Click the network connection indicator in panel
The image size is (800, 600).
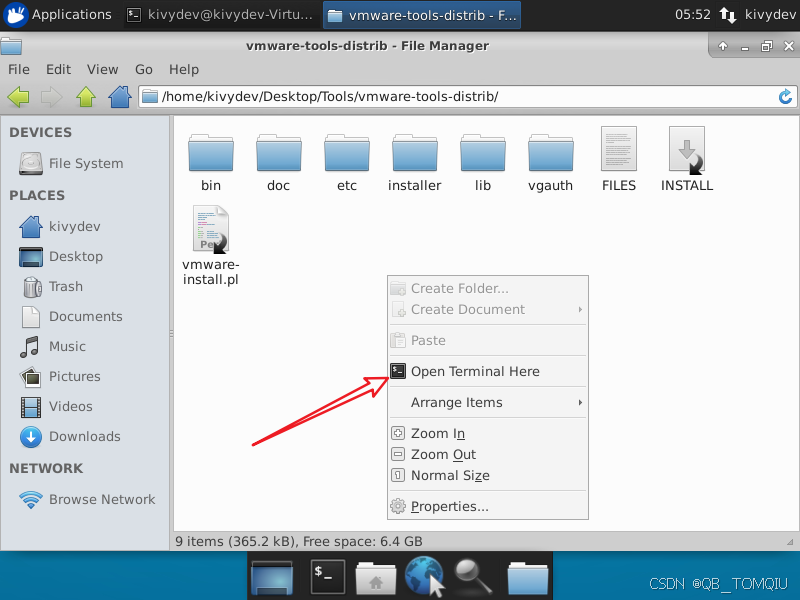click(728, 15)
